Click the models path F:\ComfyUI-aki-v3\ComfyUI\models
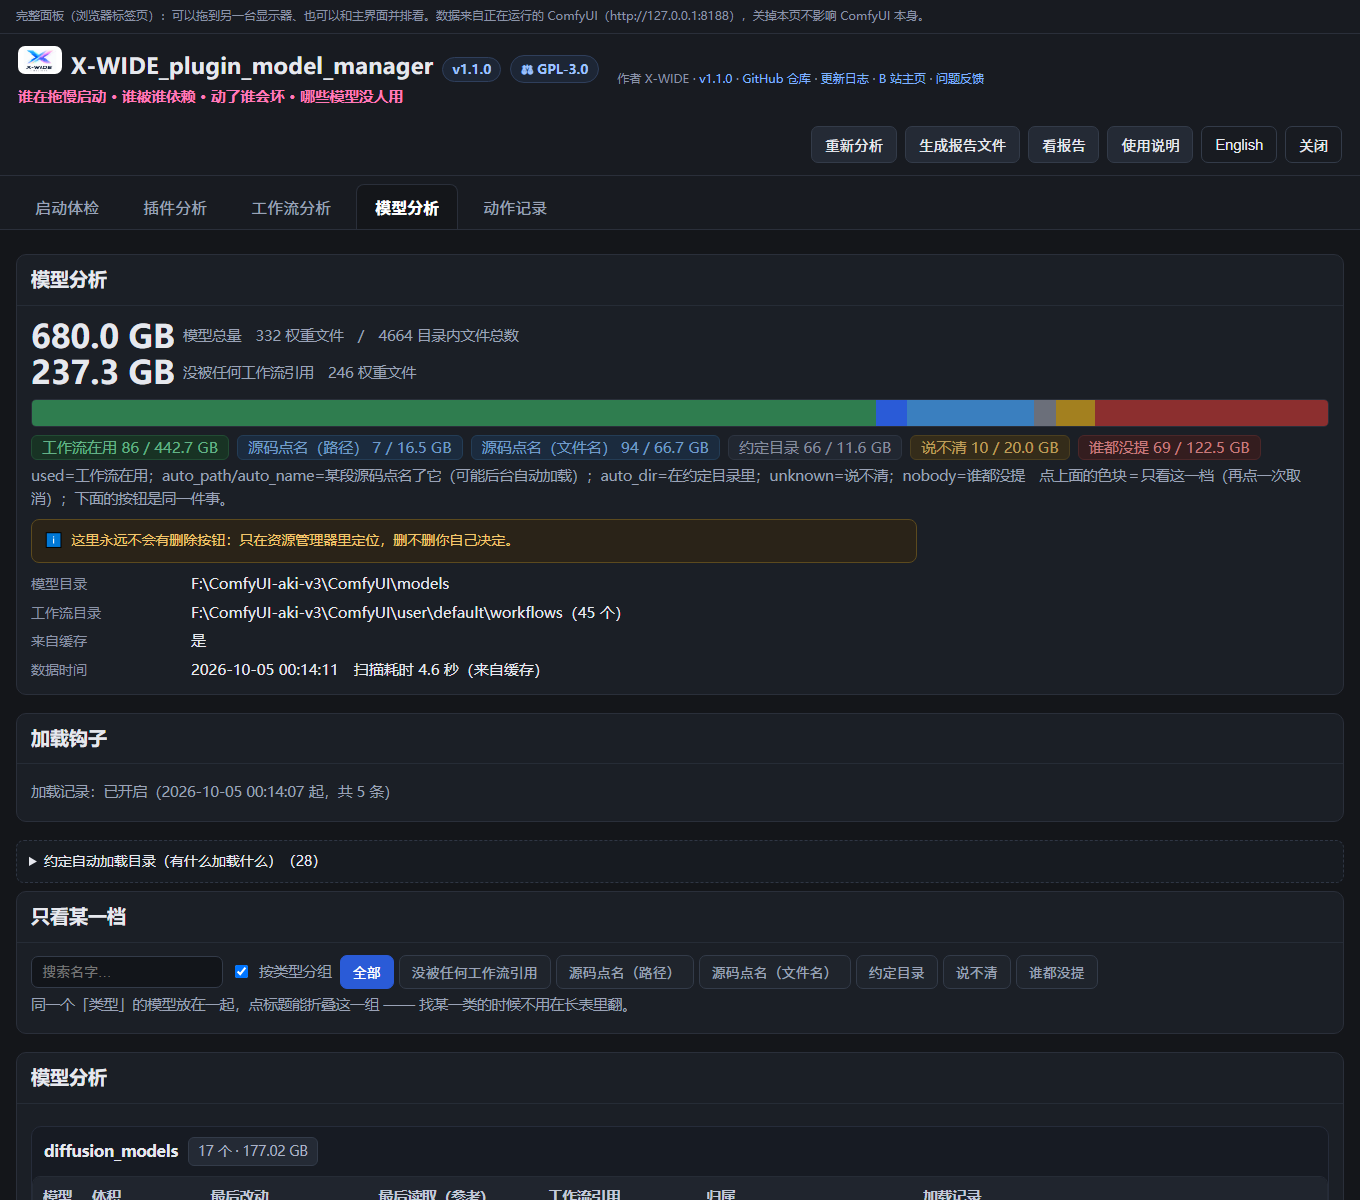Image resolution: width=1360 pixels, height=1200 pixels. point(320,584)
